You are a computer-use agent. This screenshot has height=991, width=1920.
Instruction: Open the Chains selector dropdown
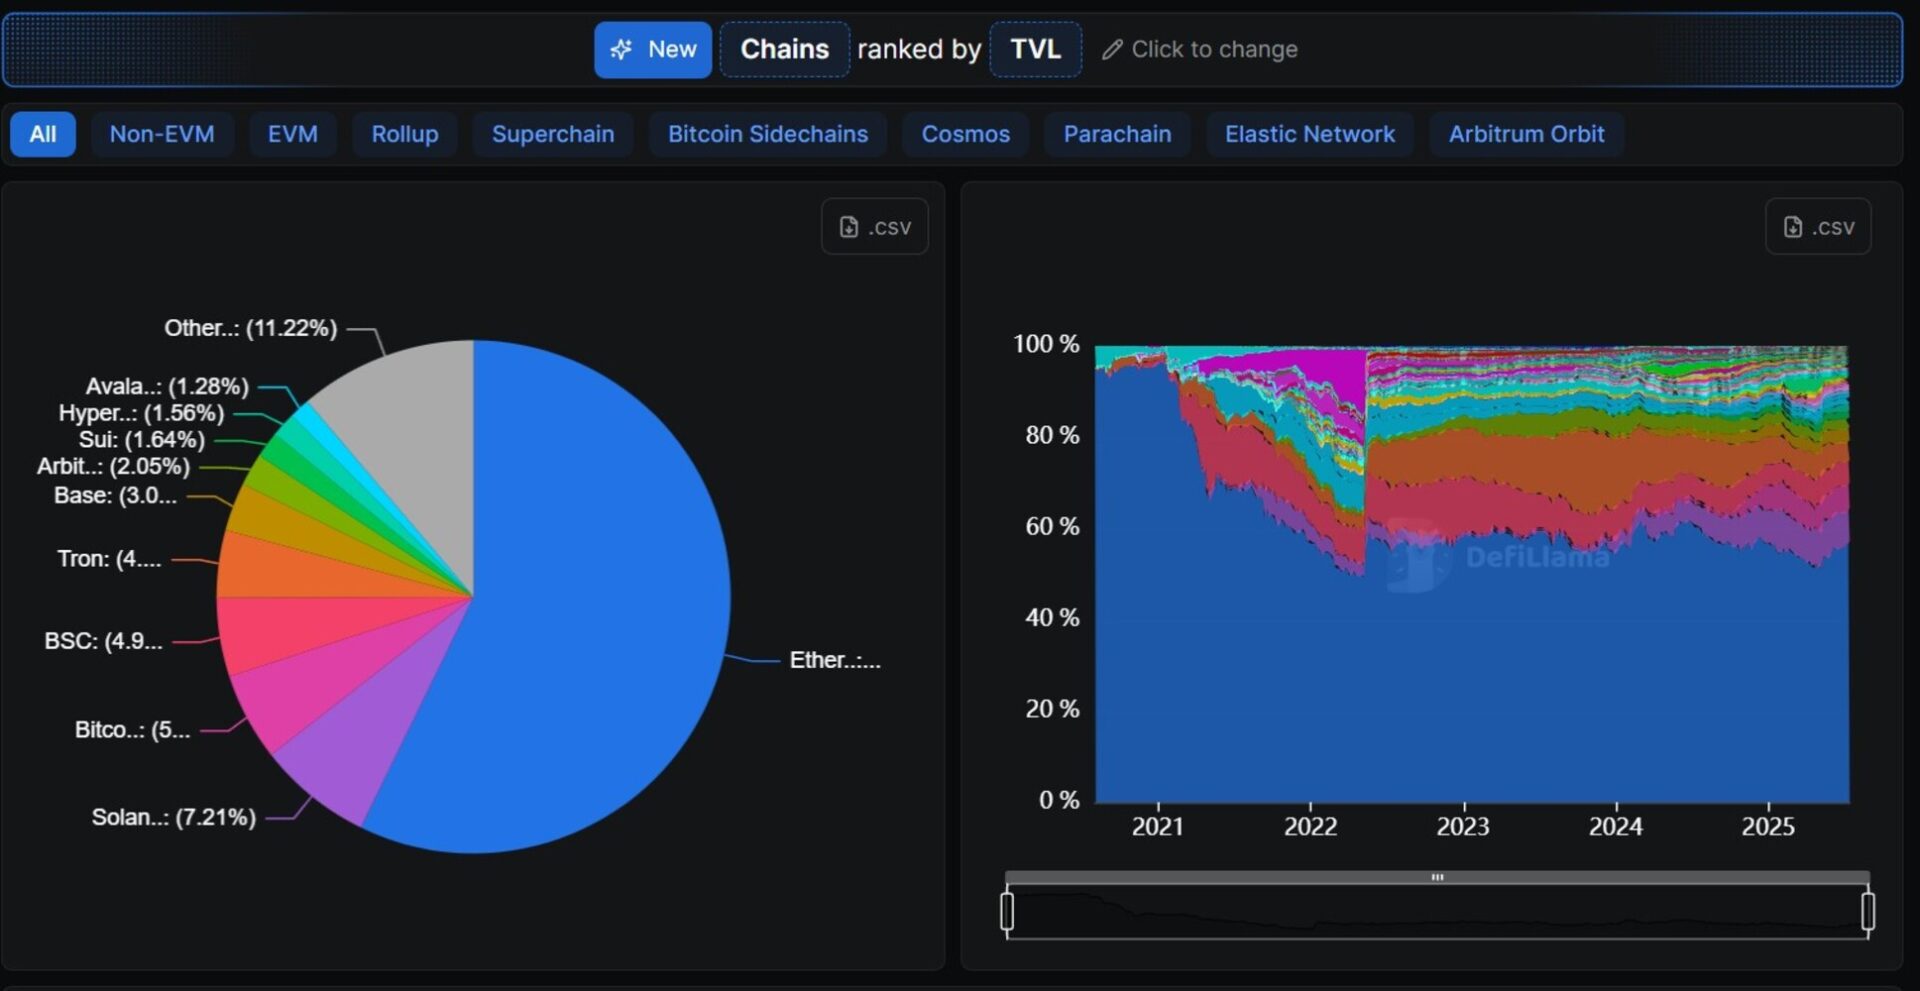coord(784,50)
